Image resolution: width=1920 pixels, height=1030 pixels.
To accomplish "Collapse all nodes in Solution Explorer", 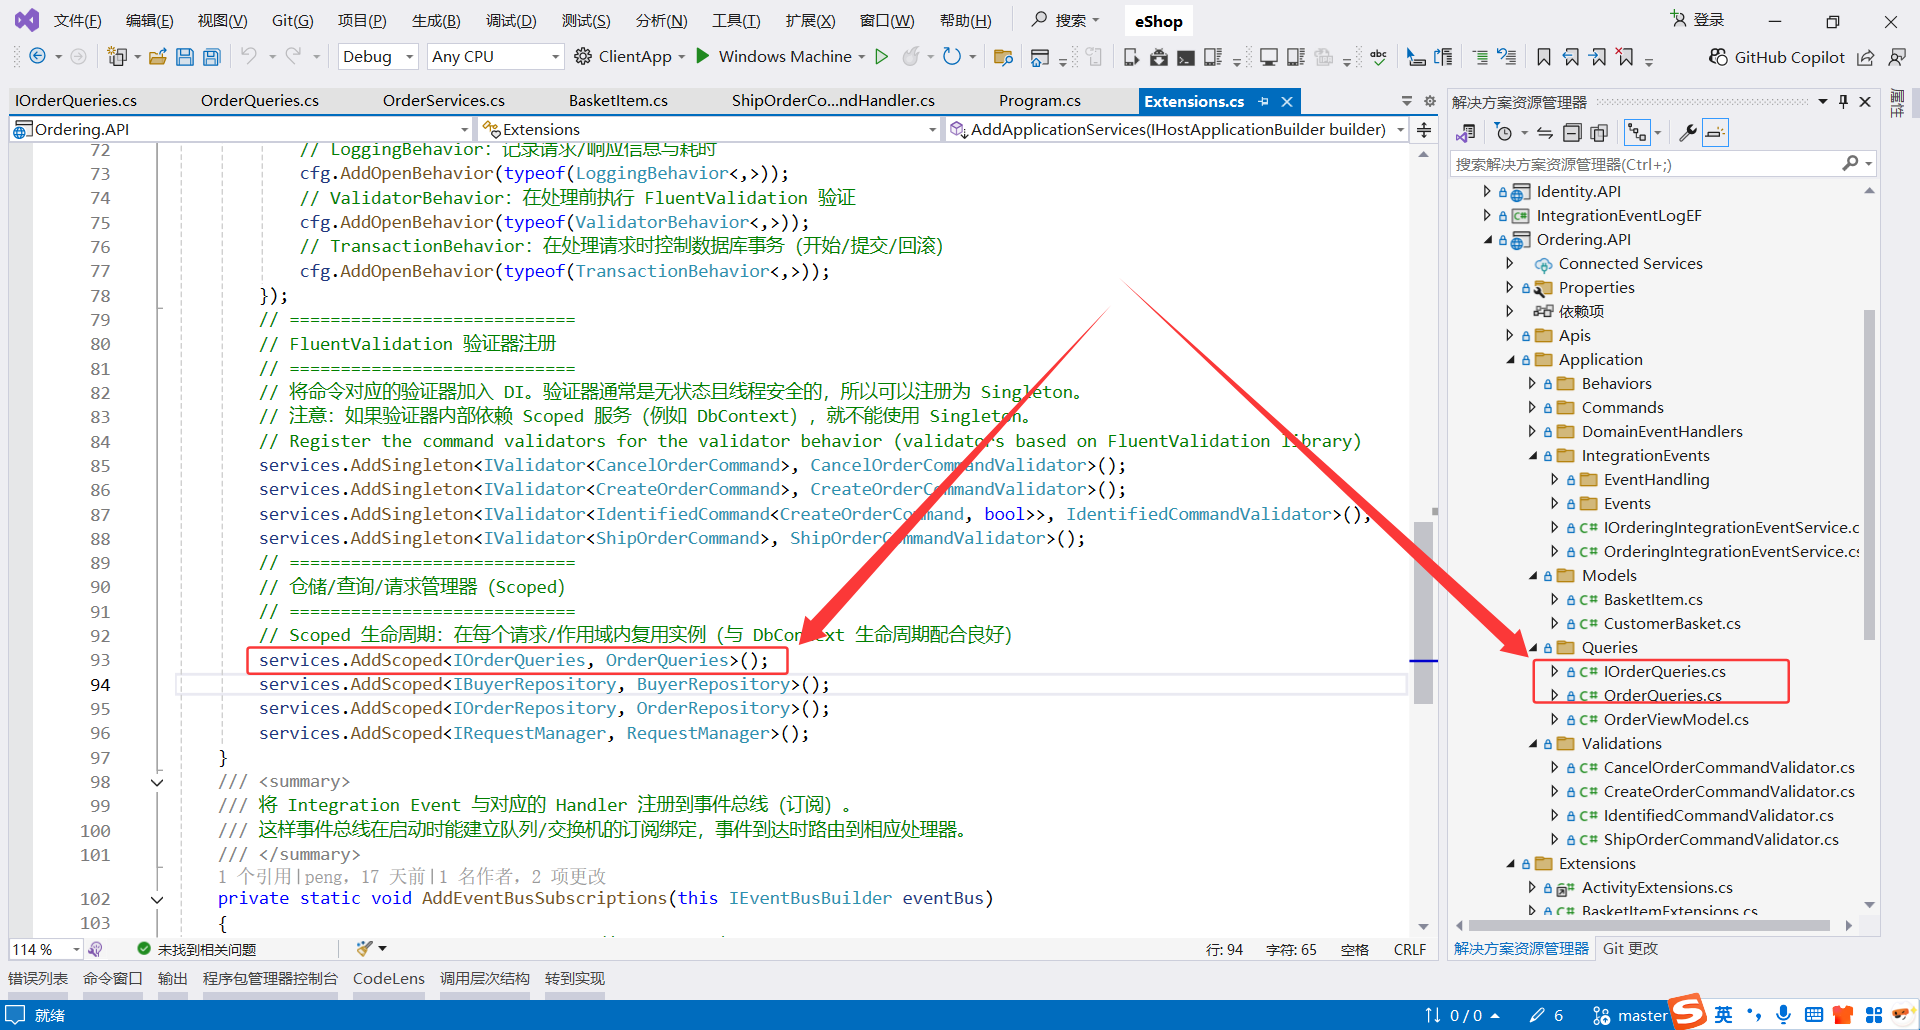I will point(1573,131).
